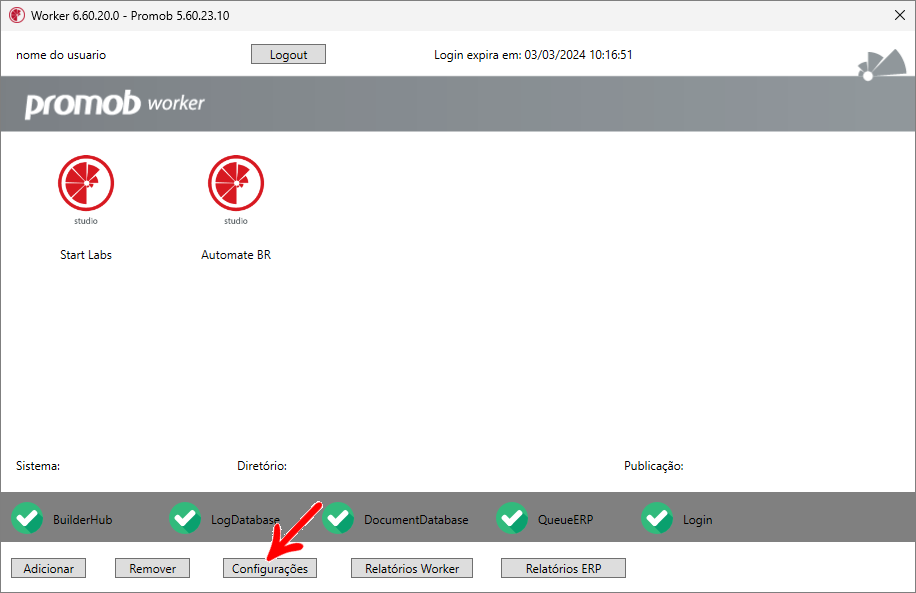
Task: Click the 'Login' status label
Action: (698, 519)
